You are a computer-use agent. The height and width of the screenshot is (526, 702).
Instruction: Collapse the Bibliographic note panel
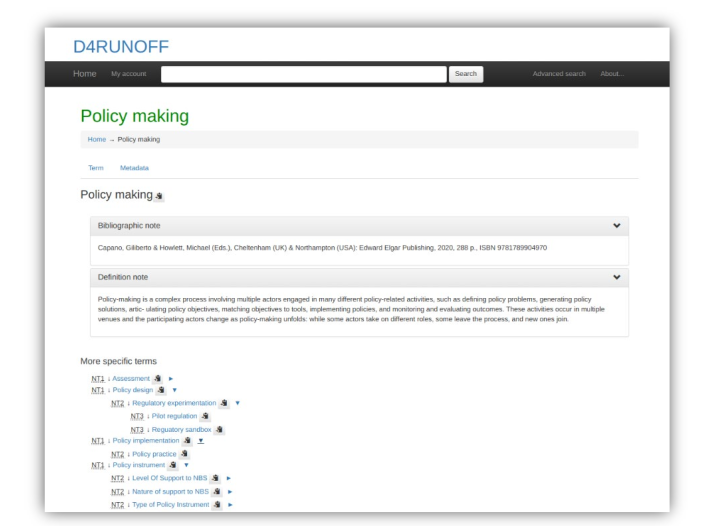point(616,226)
